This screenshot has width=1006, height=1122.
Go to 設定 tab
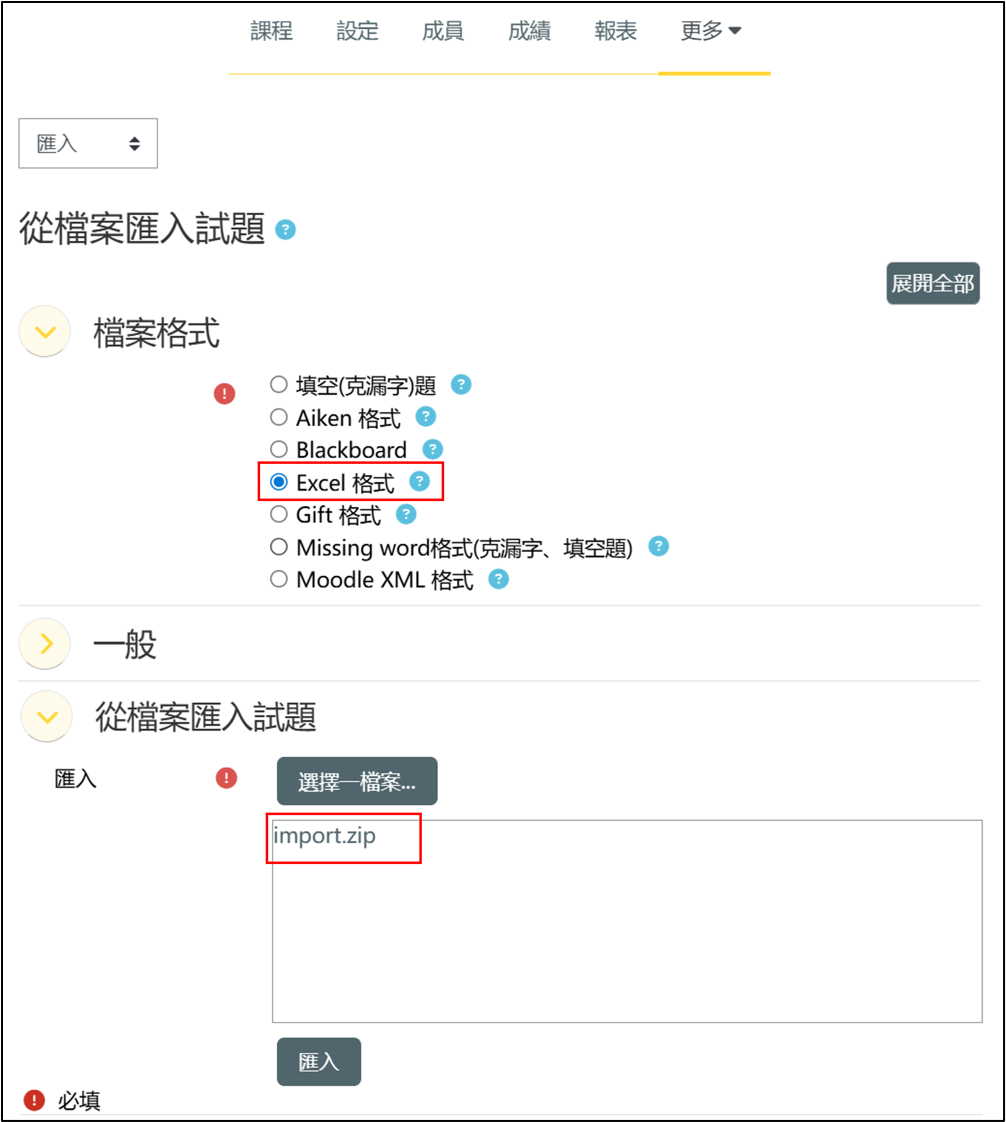[x=357, y=31]
